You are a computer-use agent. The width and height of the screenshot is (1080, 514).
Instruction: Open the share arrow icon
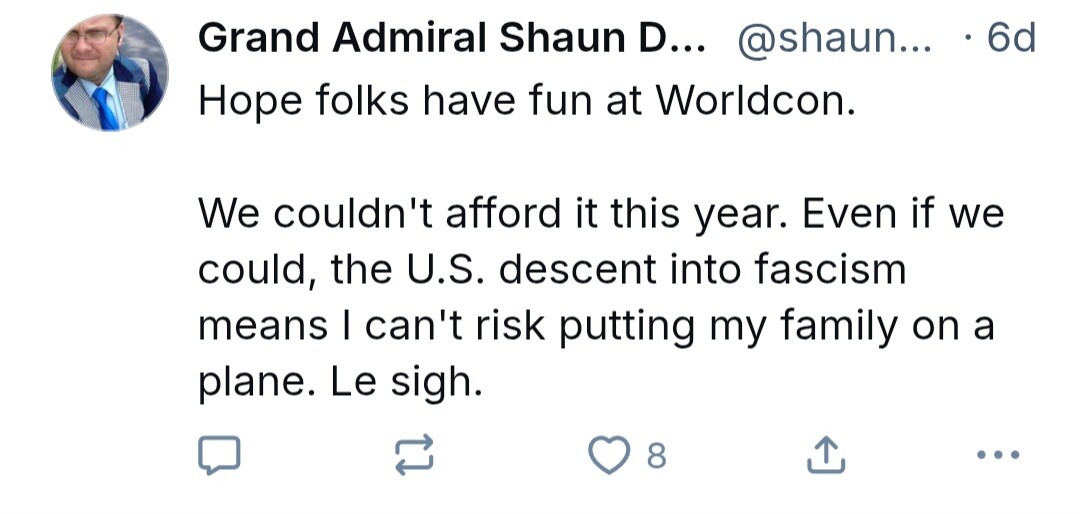click(825, 455)
